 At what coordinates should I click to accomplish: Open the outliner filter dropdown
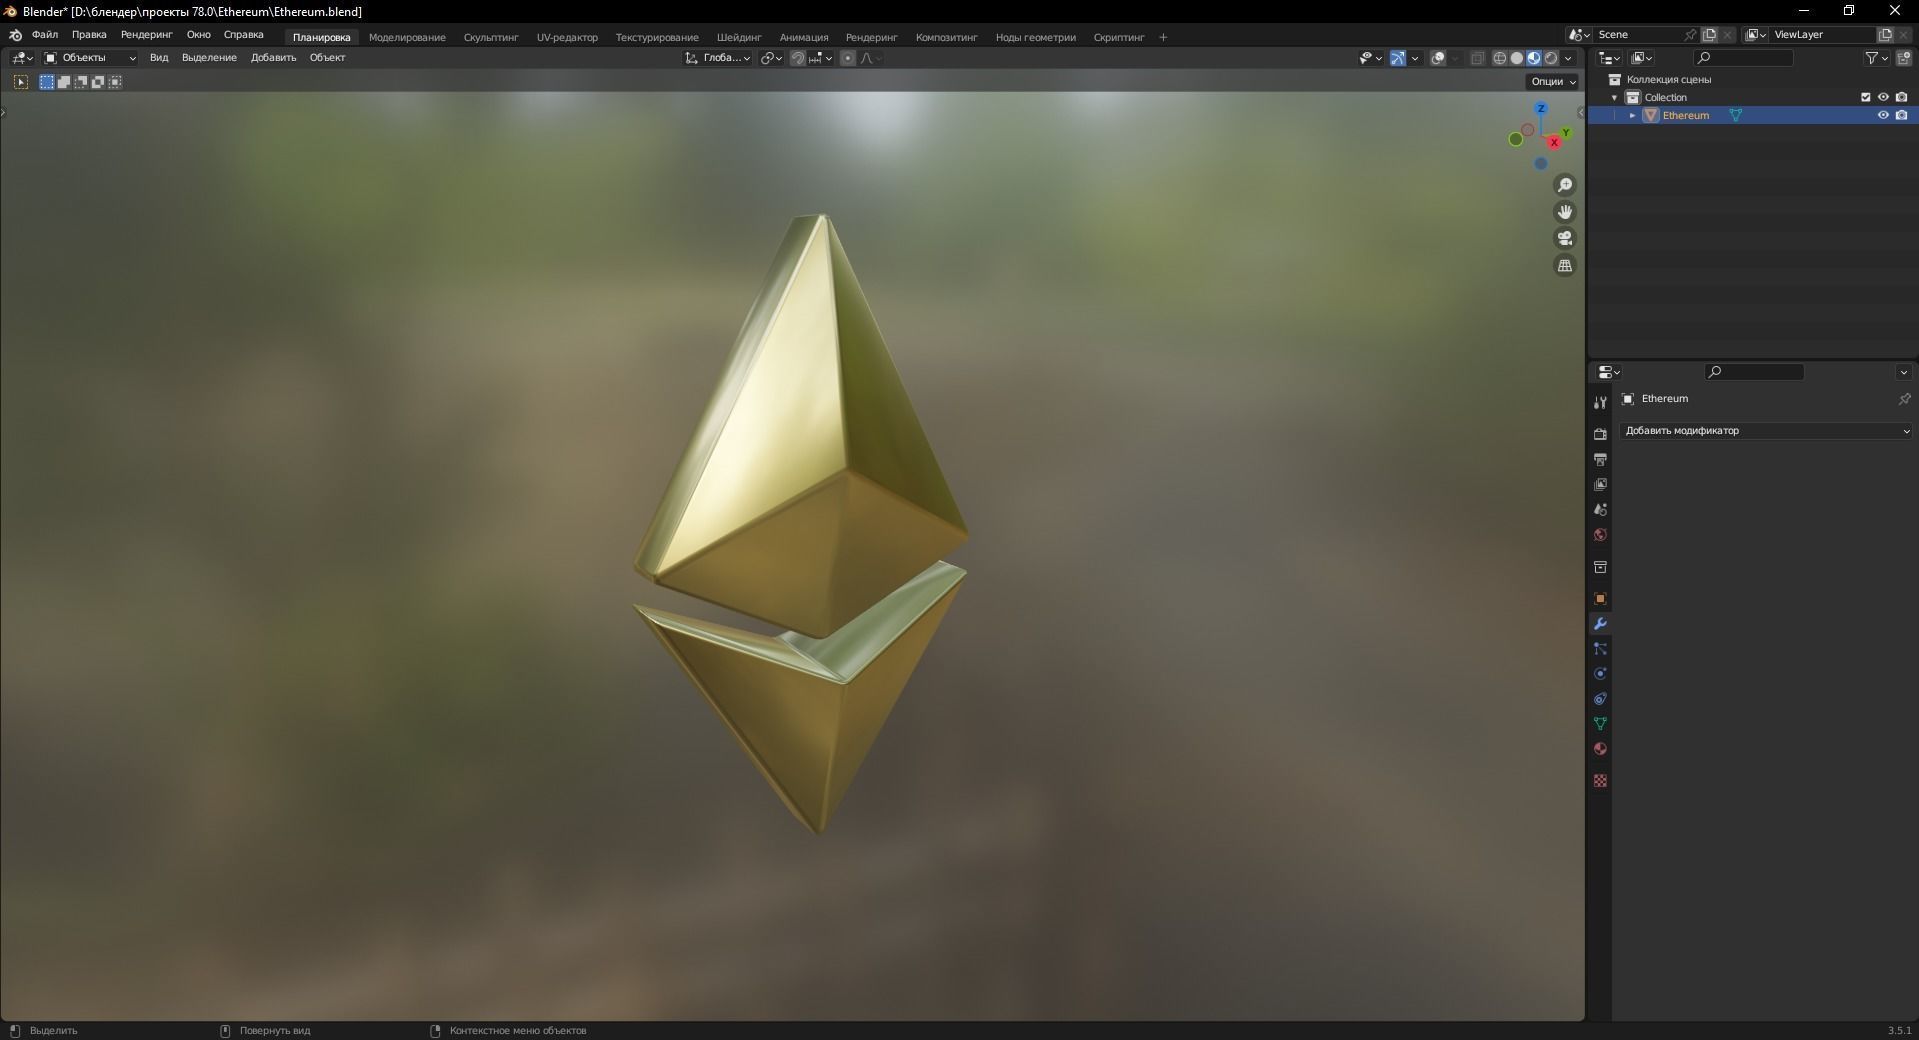pyautogui.click(x=1876, y=58)
